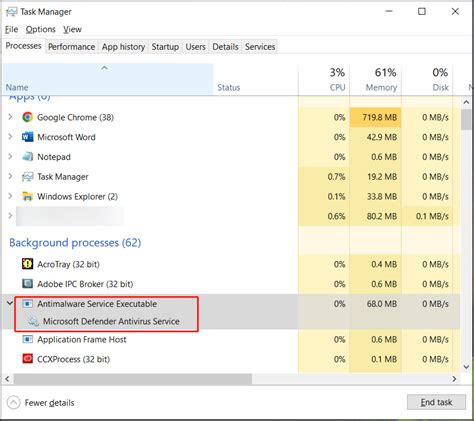This screenshot has height=421, width=474.
Task: Click the horizontal scrollbar left arrow
Action: coord(7,379)
